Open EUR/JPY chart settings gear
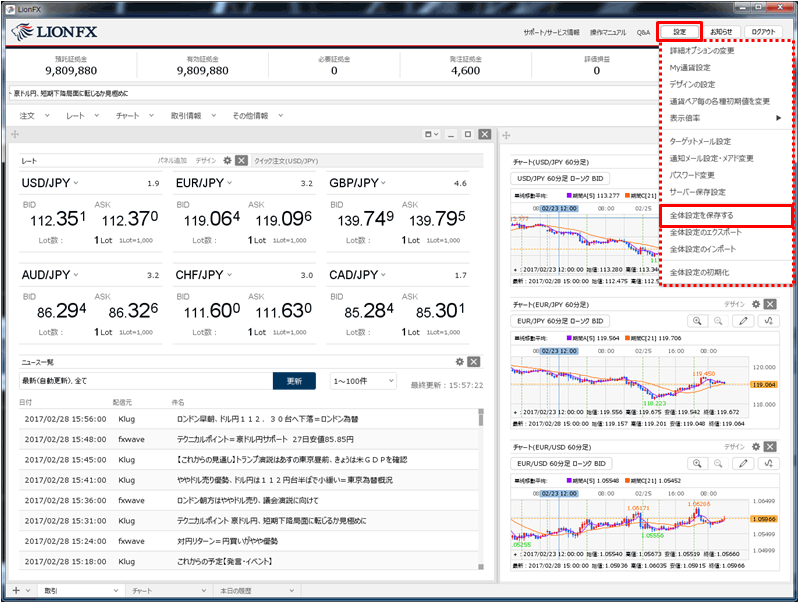The height and width of the screenshot is (603, 799). [756, 304]
